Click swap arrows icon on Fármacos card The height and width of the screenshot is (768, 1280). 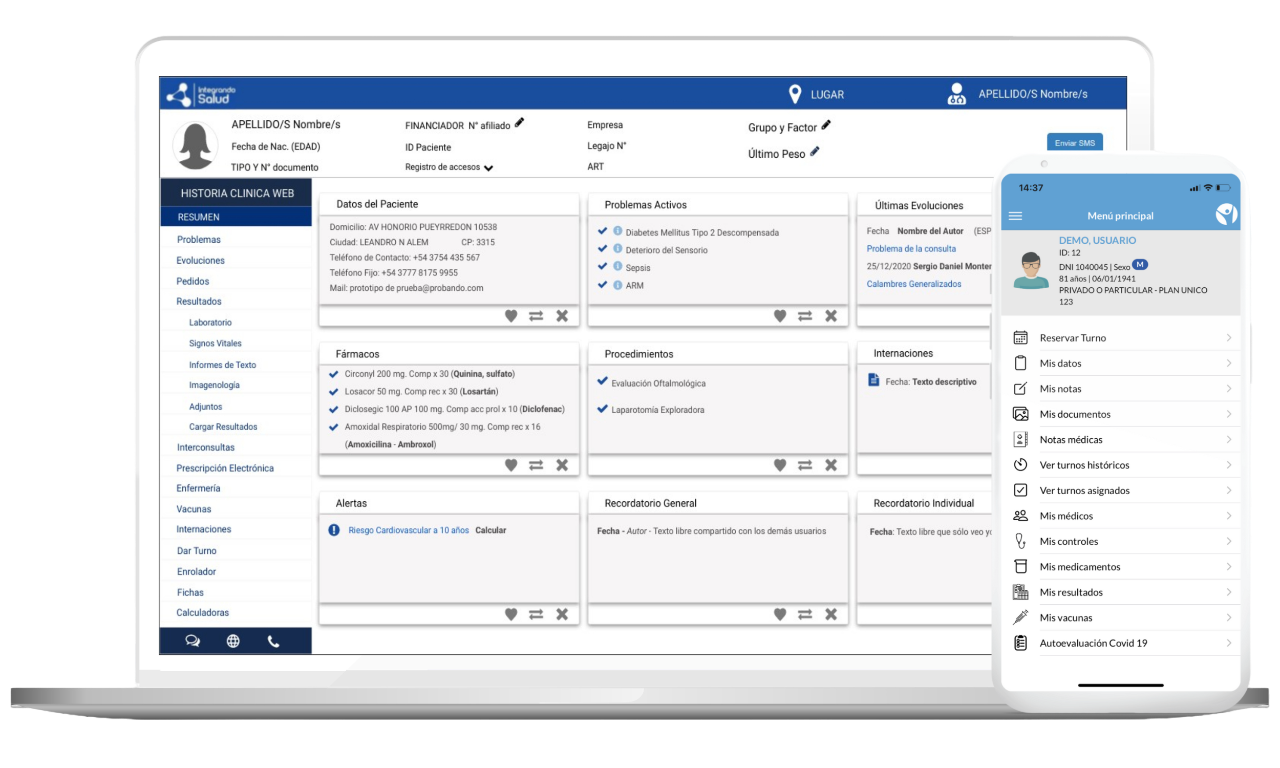[536, 465]
